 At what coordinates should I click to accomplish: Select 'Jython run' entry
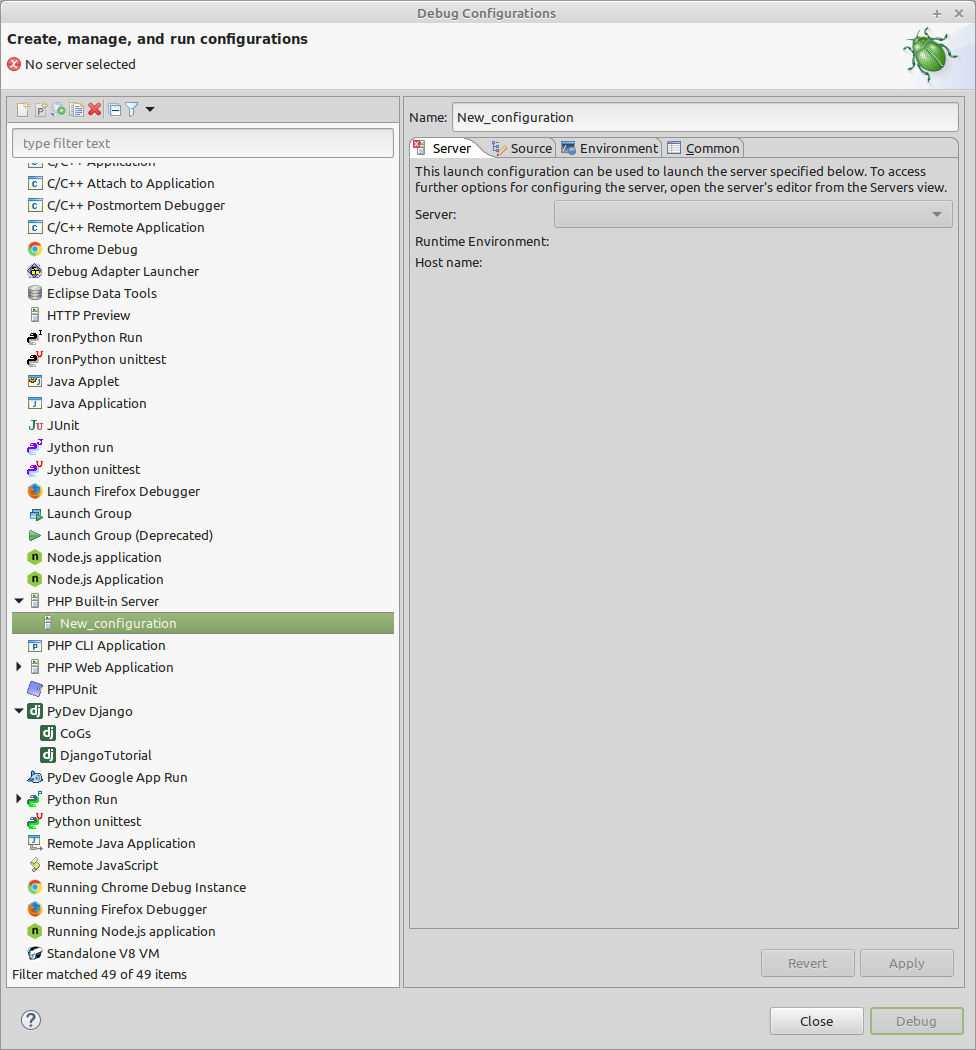coord(80,447)
